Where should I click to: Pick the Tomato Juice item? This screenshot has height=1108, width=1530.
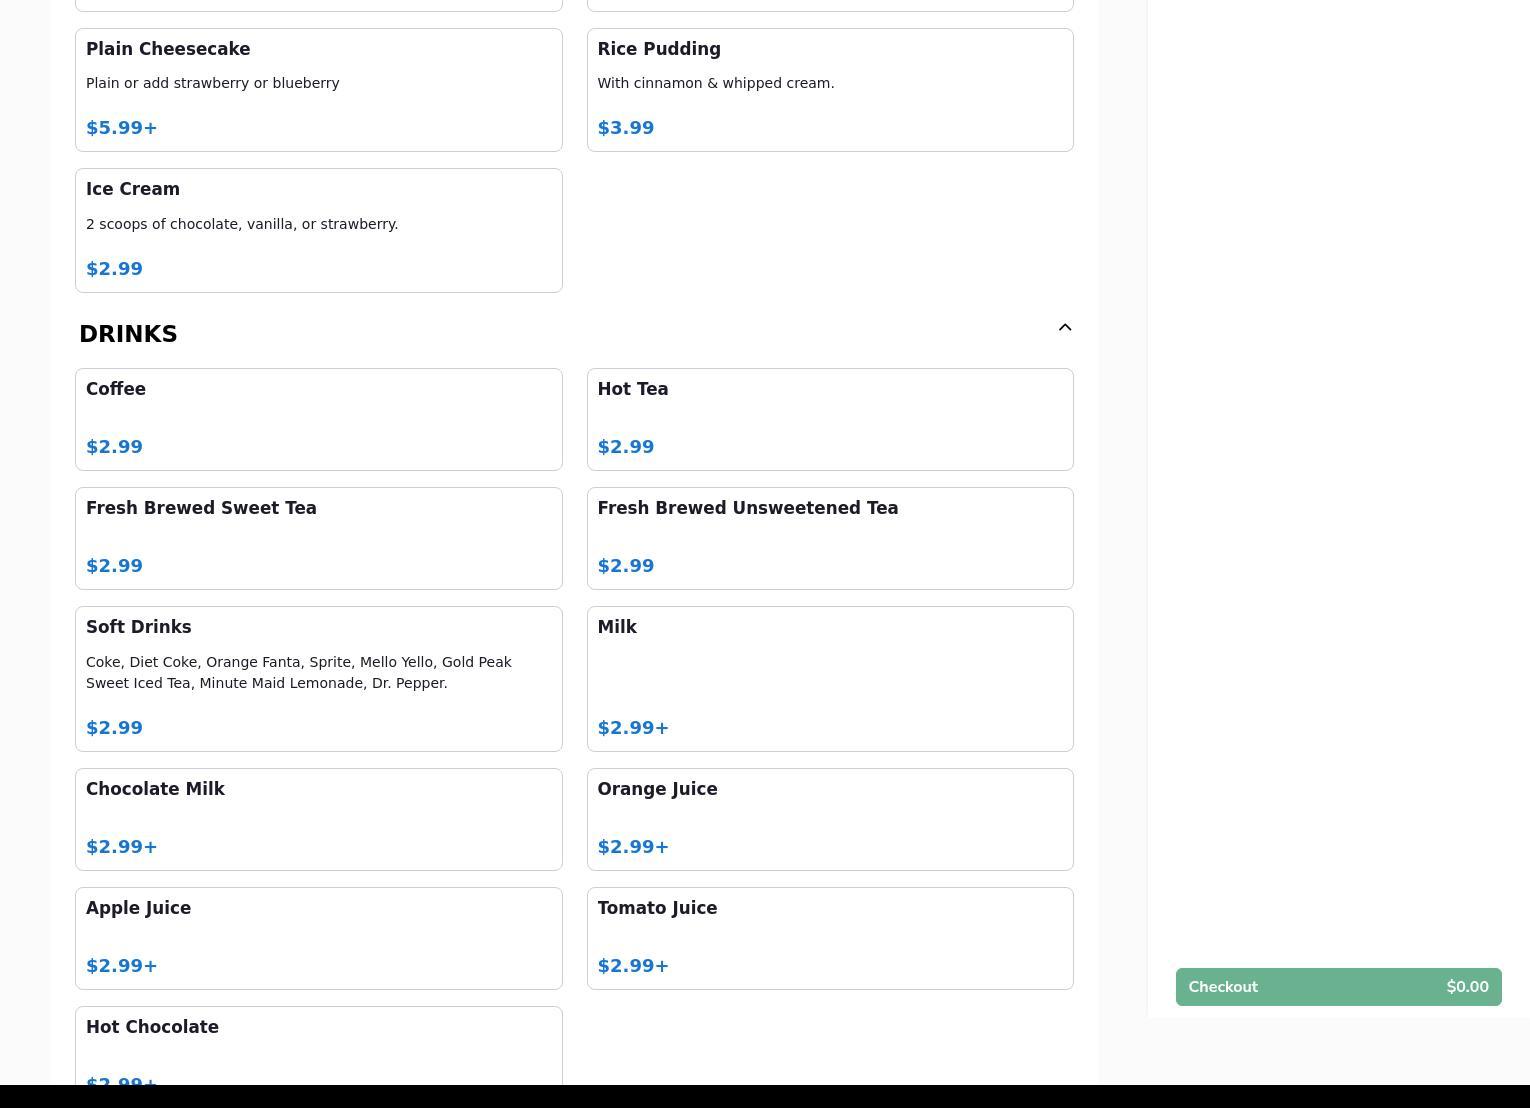point(829,938)
